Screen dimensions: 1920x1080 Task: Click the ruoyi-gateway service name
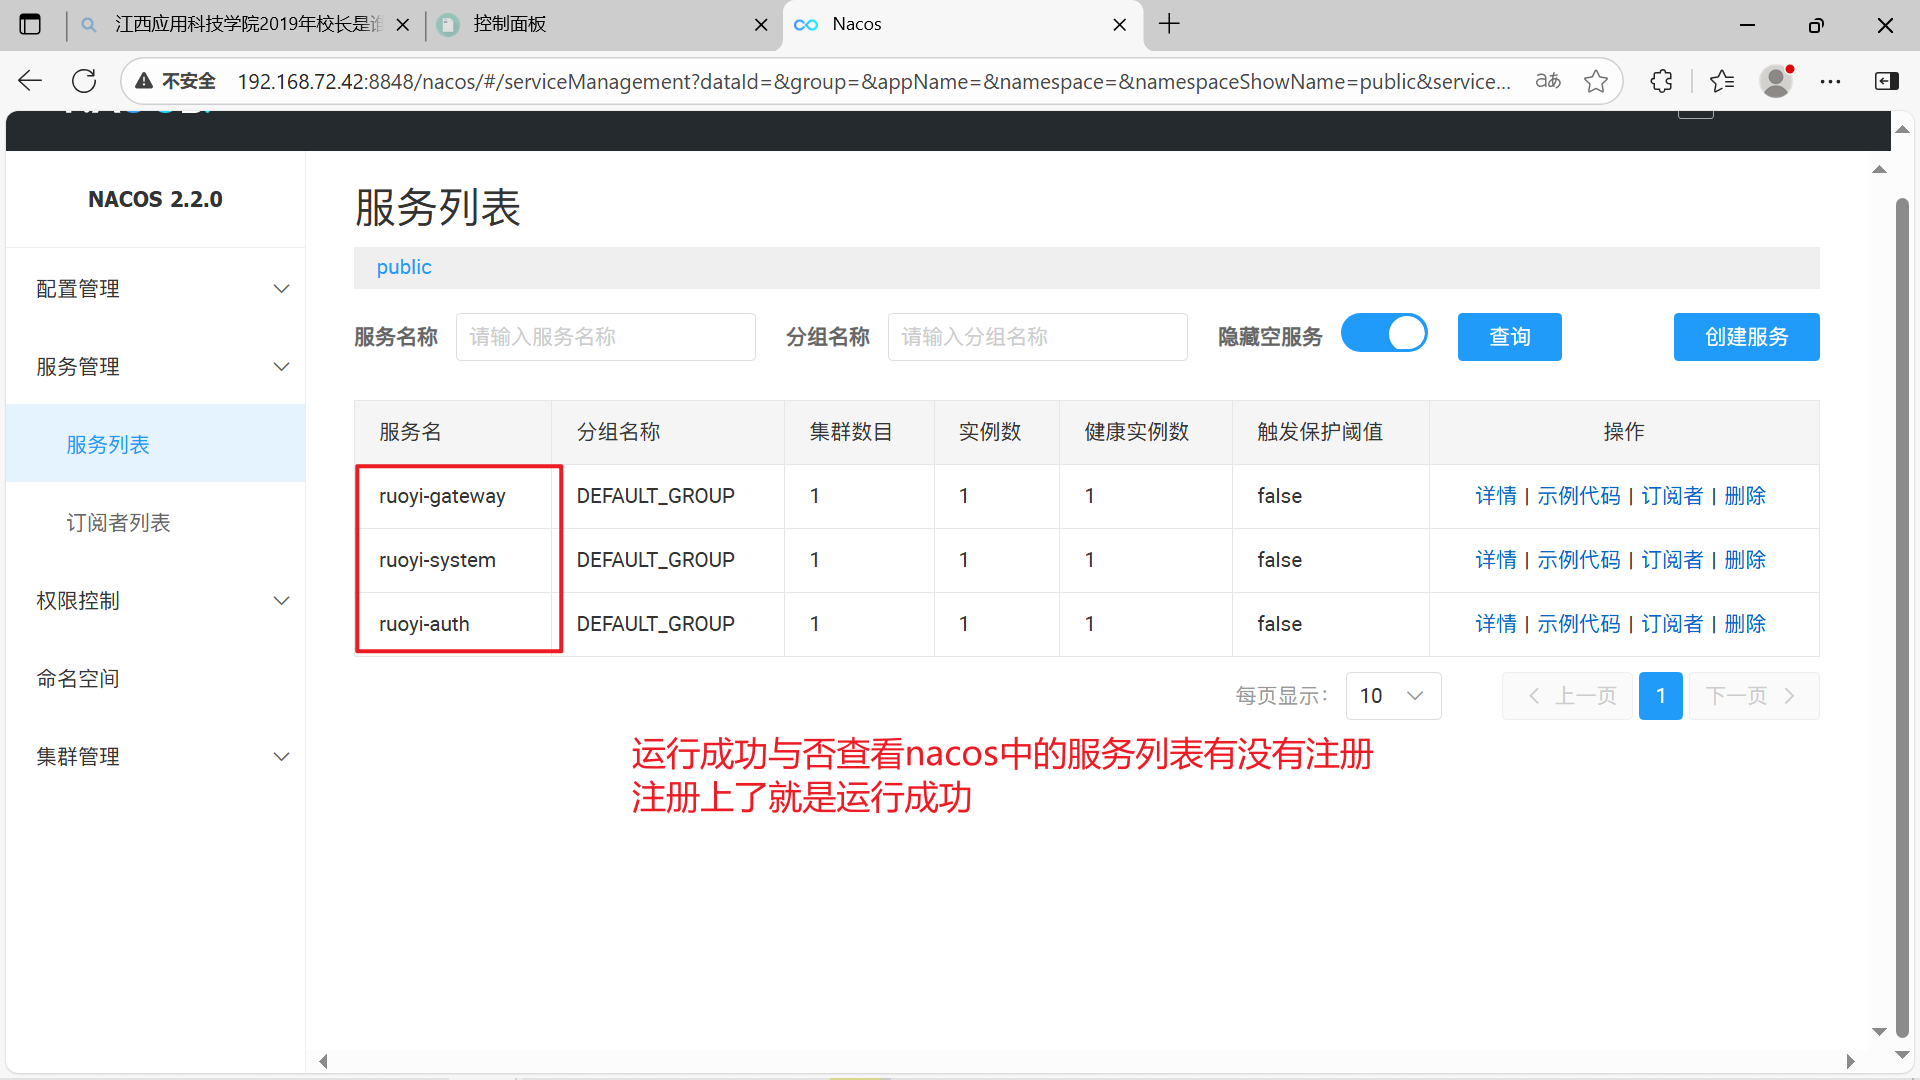442,496
